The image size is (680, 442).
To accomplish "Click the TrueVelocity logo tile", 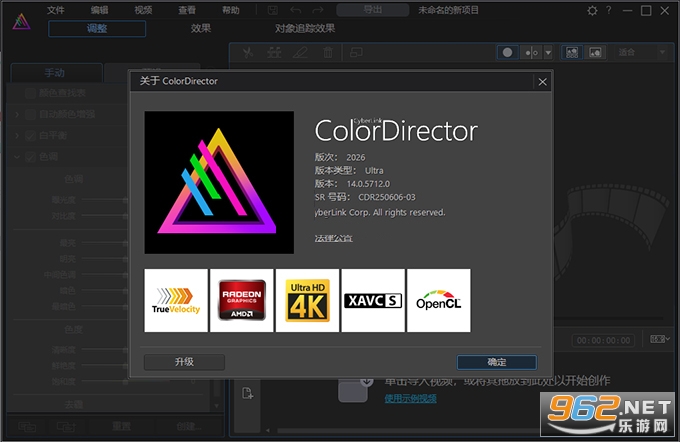I will 176,300.
